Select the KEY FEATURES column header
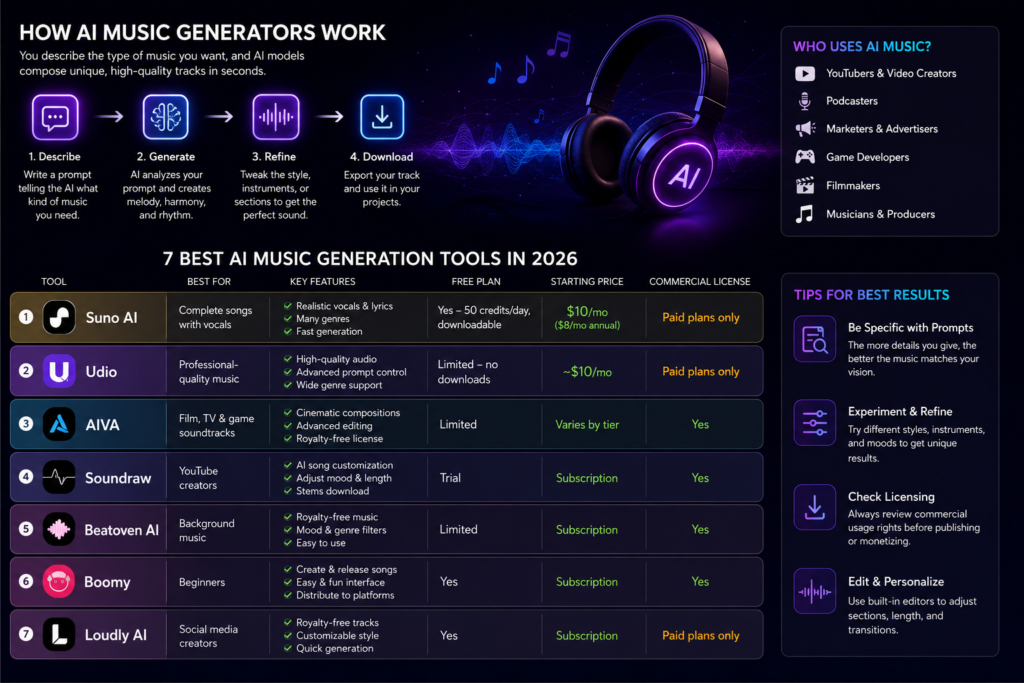 [x=323, y=281]
